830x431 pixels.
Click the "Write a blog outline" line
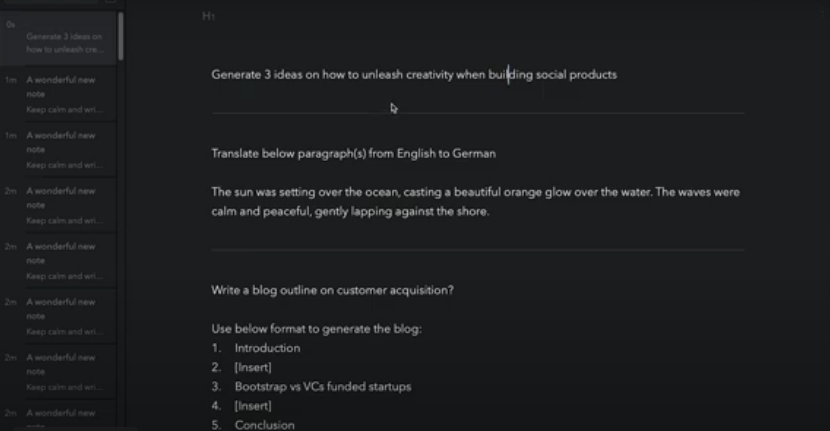coord(332,291)
